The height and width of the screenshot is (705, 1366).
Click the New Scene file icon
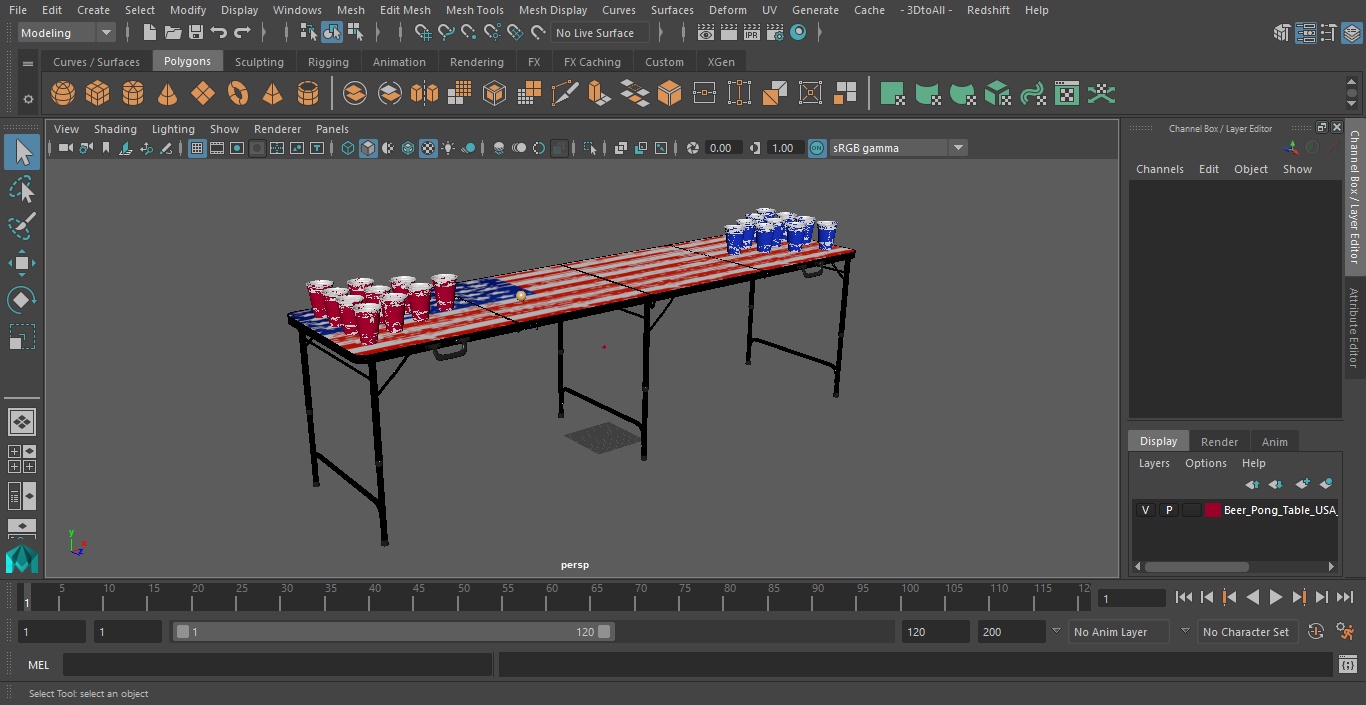pos(149,33)
